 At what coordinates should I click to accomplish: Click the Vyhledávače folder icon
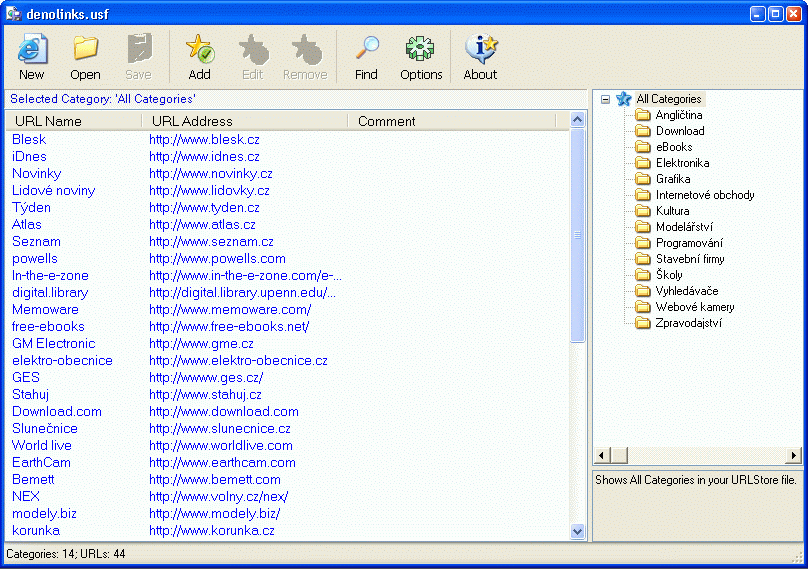[643, 291]
